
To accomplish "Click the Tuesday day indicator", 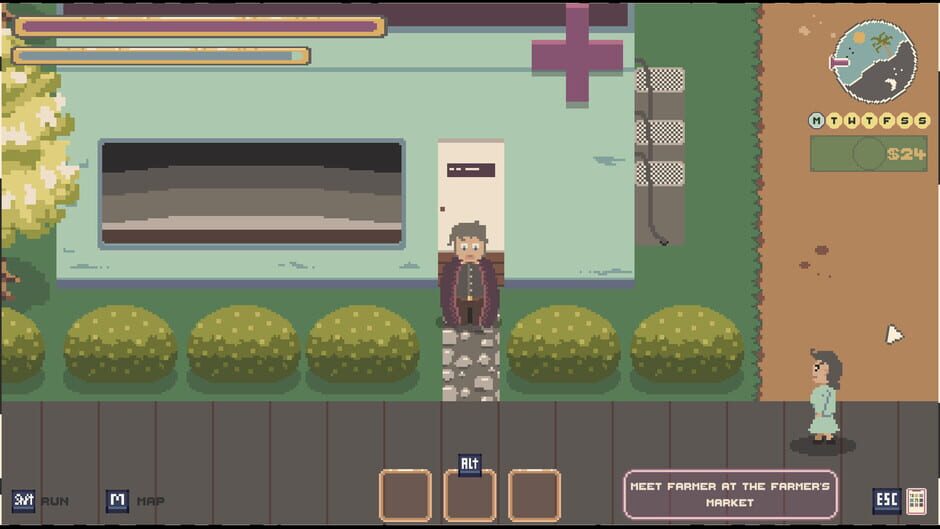I will [834, 121].
